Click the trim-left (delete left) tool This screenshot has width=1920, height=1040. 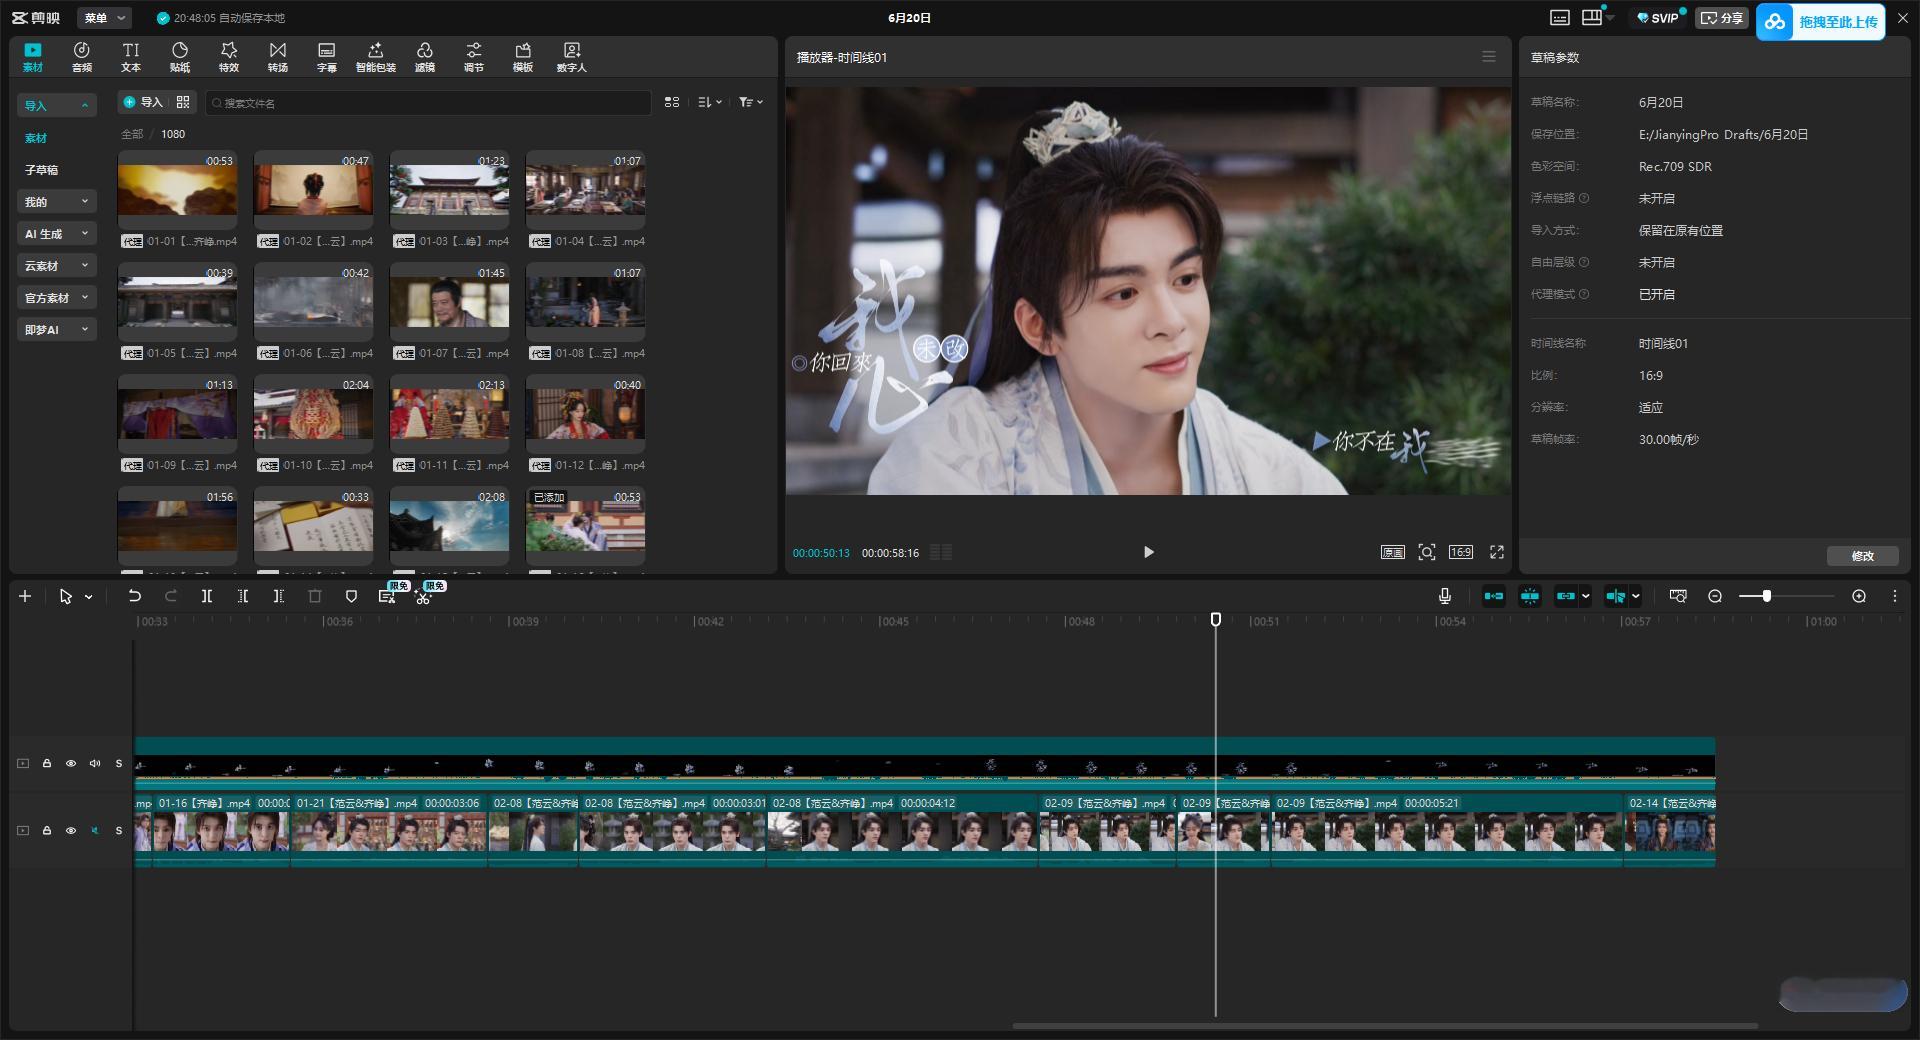click(x=243, y=596)
